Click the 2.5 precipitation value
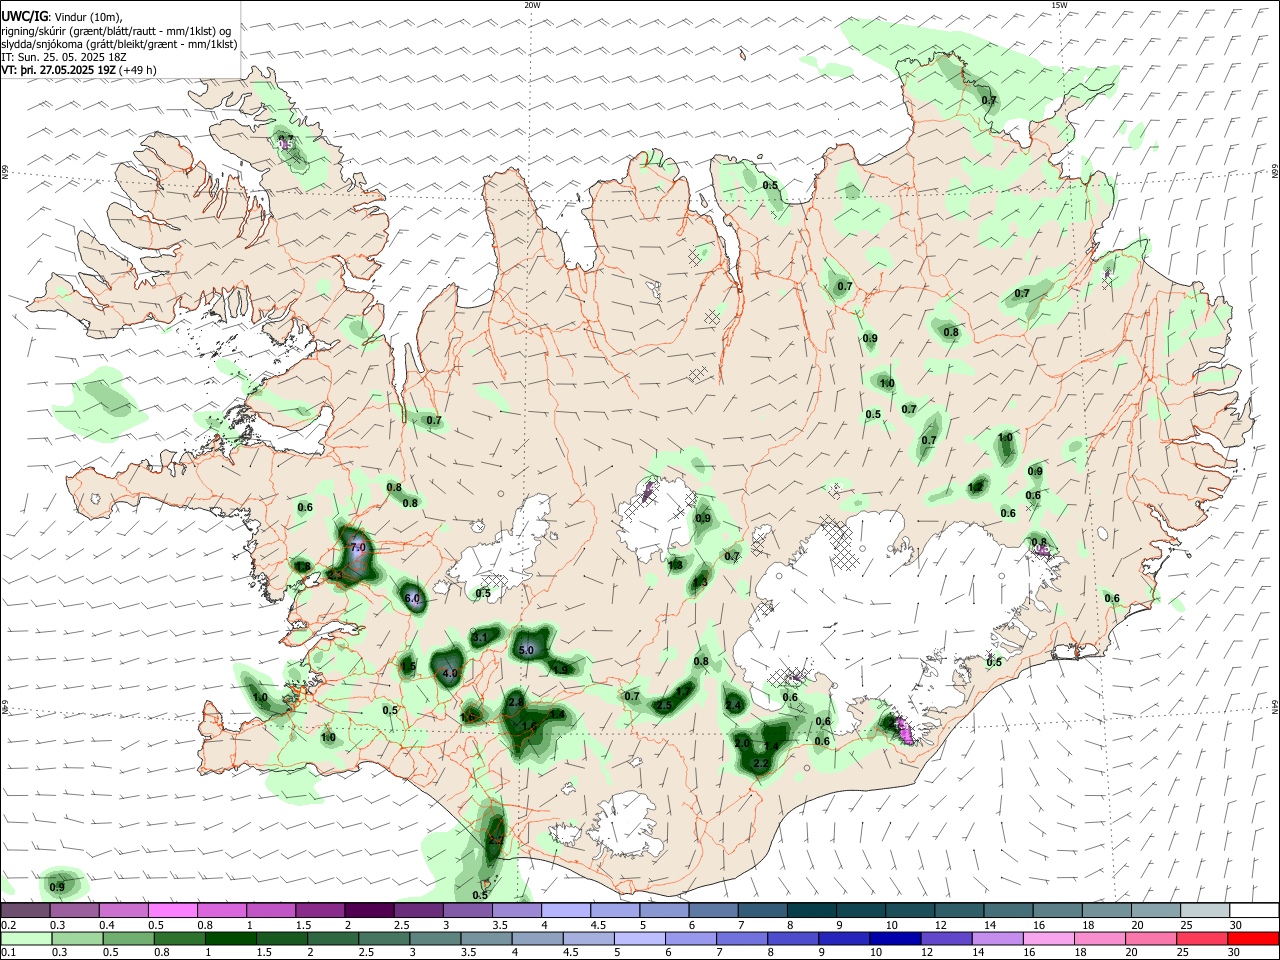1280x960 pixels. [x=664, y=706]
